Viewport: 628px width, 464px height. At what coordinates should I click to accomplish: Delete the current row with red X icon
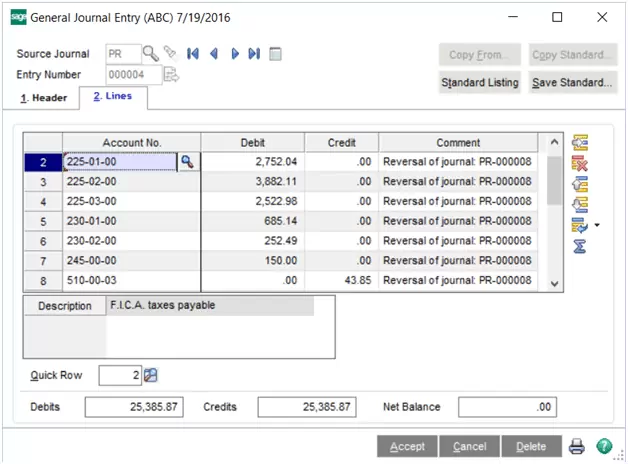click(579, 163)
